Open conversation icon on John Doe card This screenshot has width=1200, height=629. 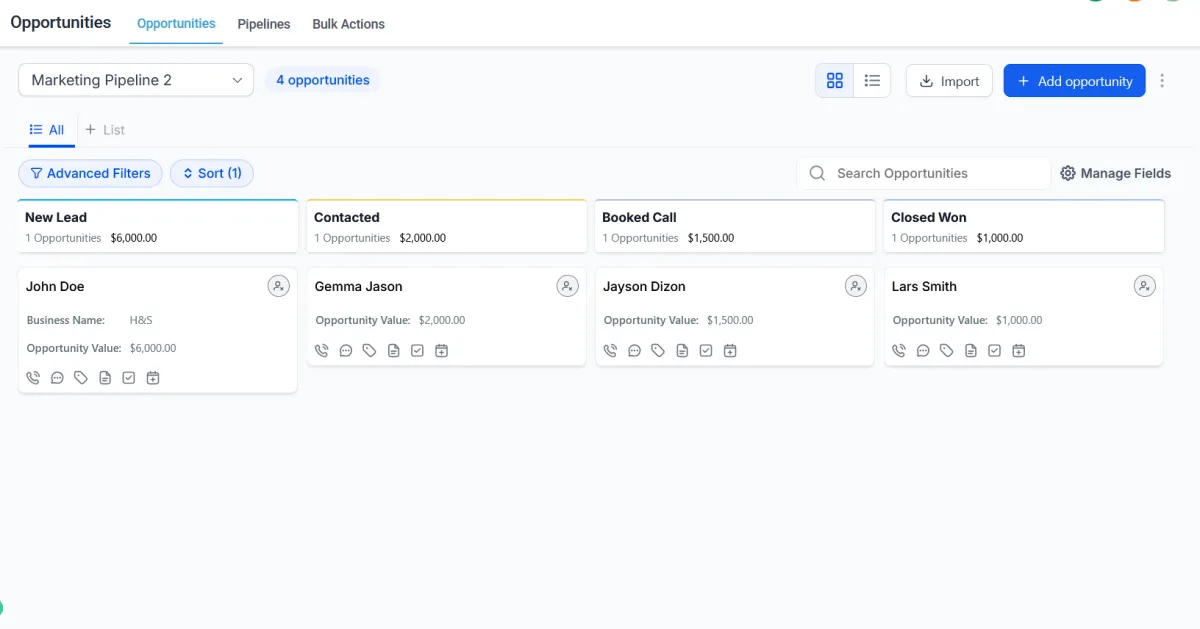click(57, 378)
